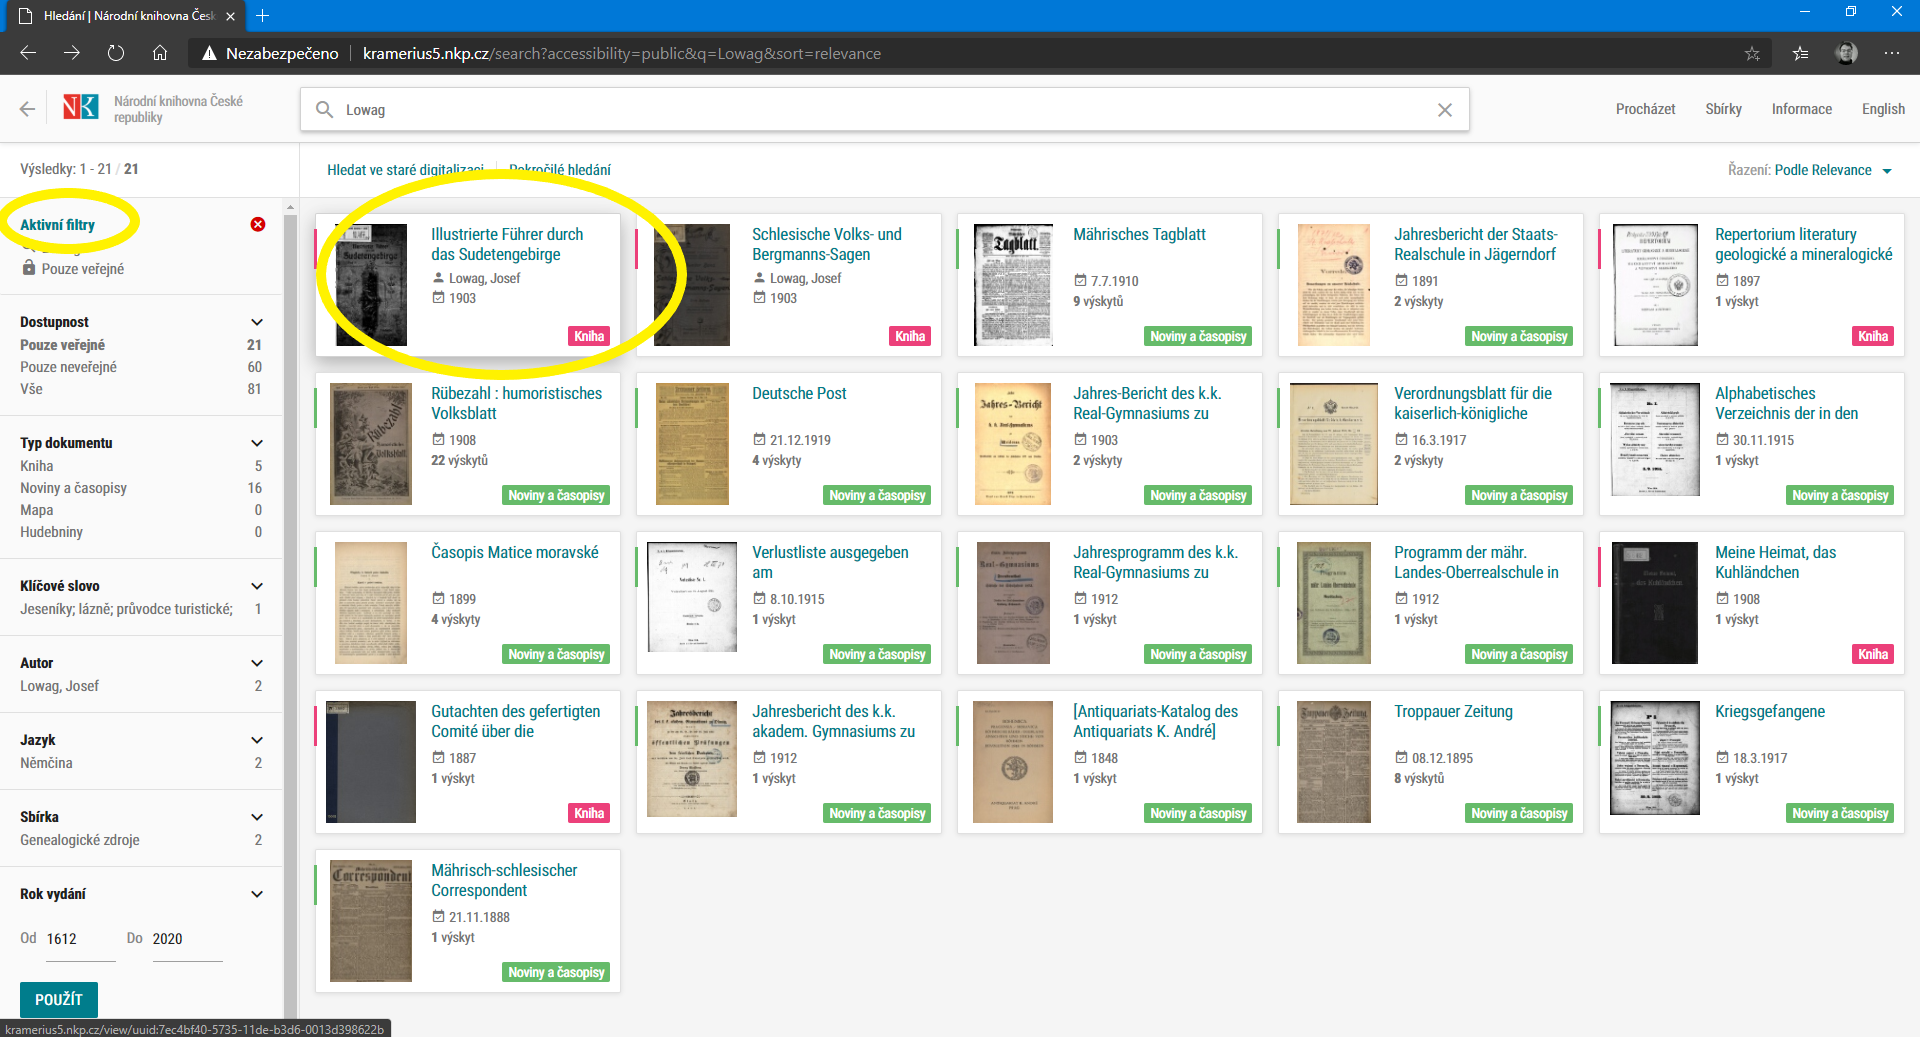
Task: Open the 'Sbírky' menu item
Action: point(1723,109)
